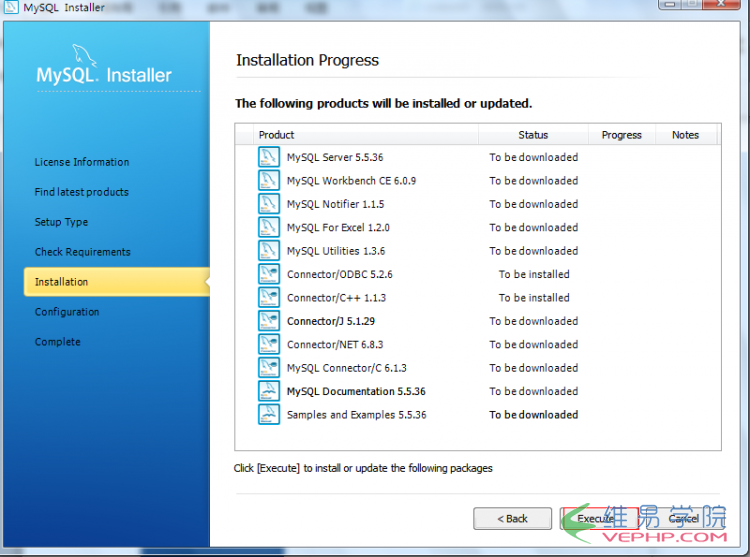Screen dimensions: 750x557
Task: Click the MySQL dolphin logo
Action: (x=85, y=56)
